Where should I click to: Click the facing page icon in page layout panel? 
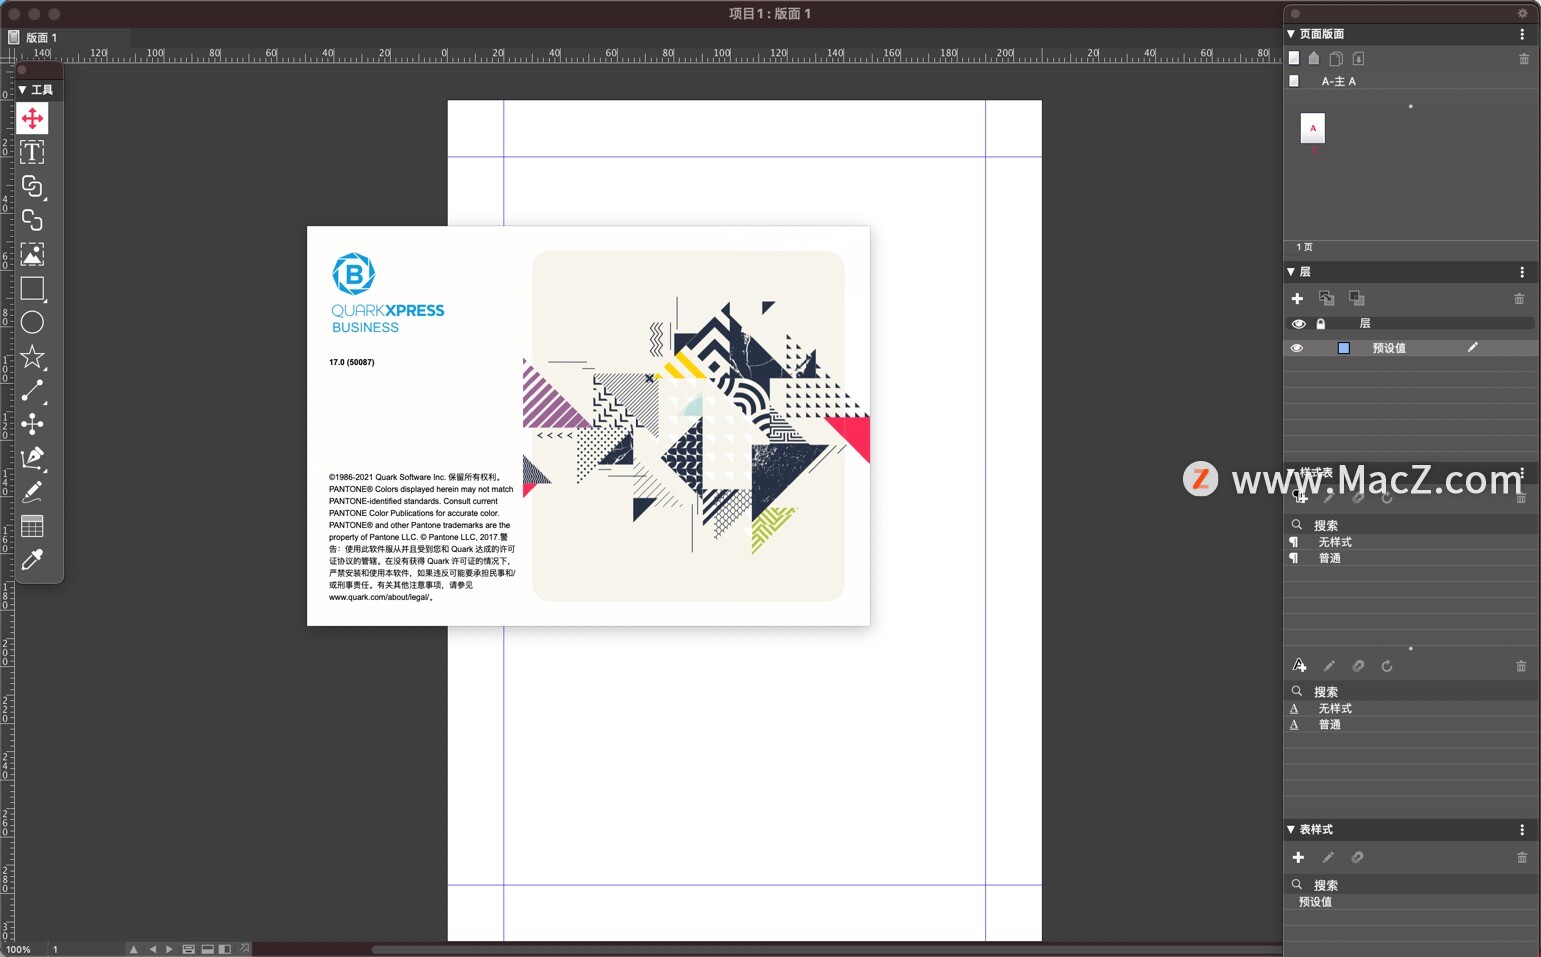[1314, 58]
